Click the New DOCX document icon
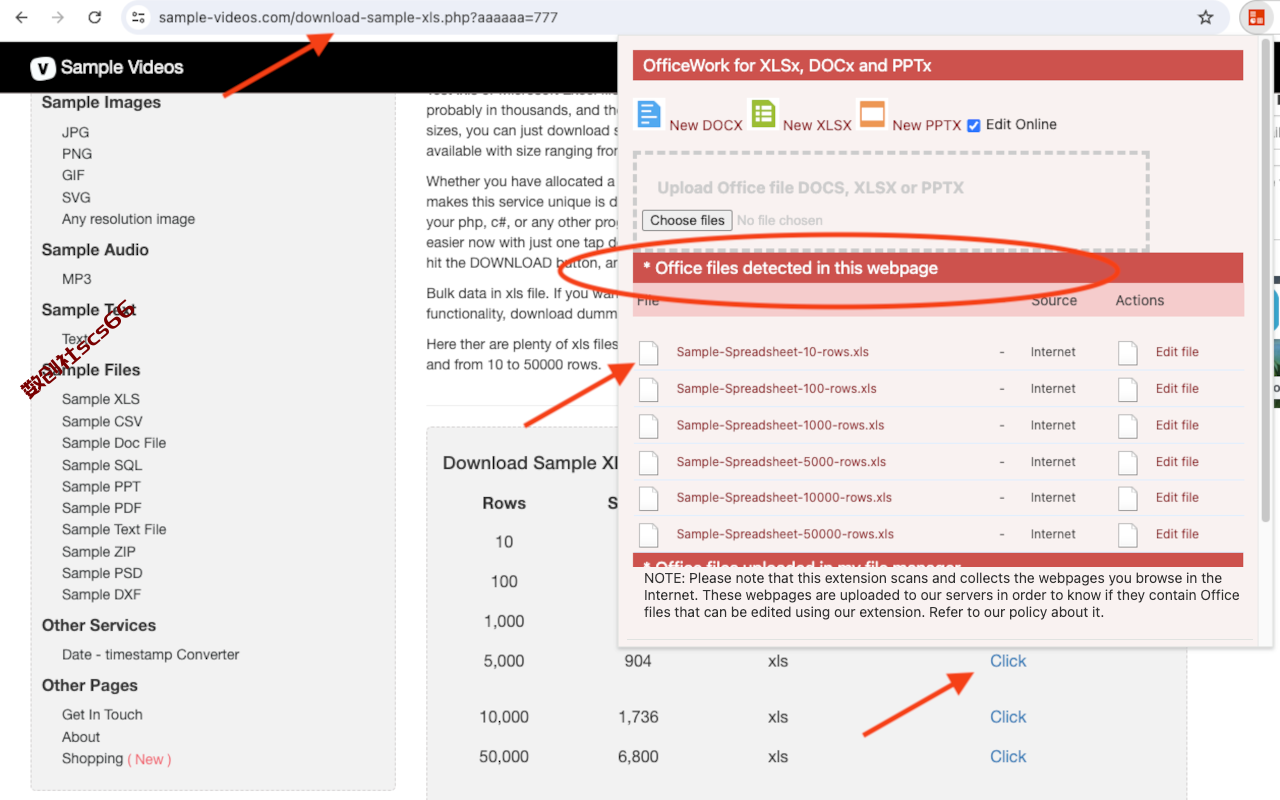The width and height of the screenshot is (1280, 800). click(649, 114)
